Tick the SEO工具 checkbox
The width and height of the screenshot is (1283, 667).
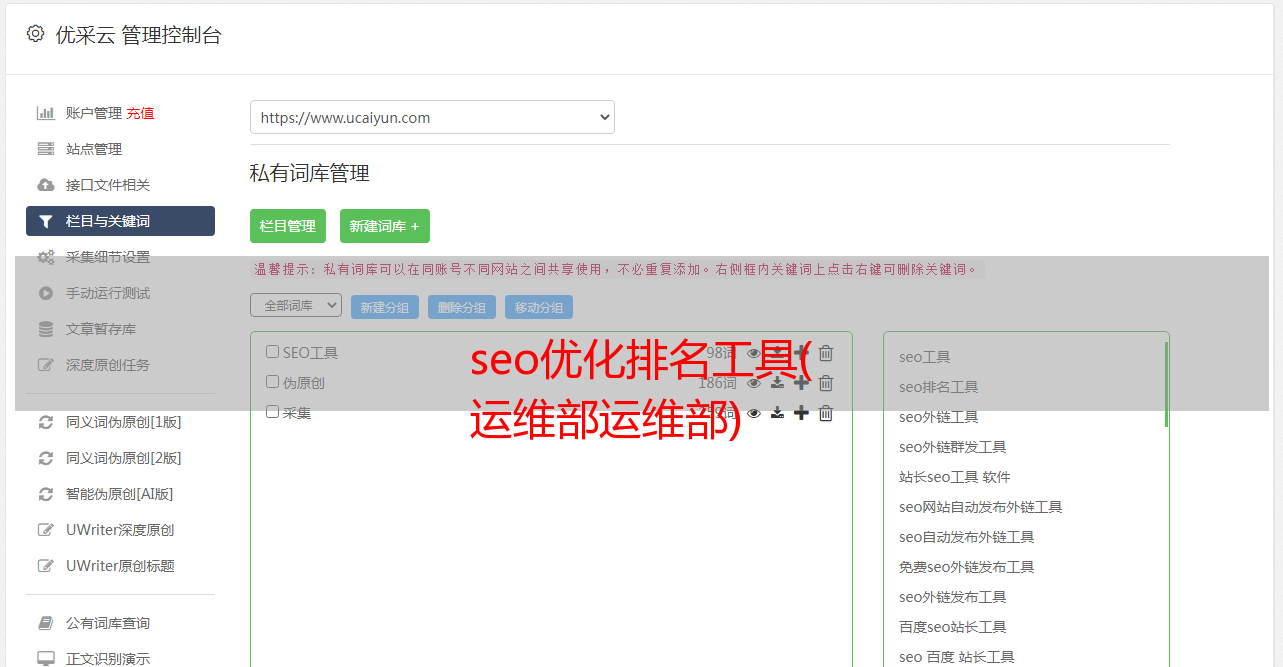pyautogui.click(x=272, y=352)
